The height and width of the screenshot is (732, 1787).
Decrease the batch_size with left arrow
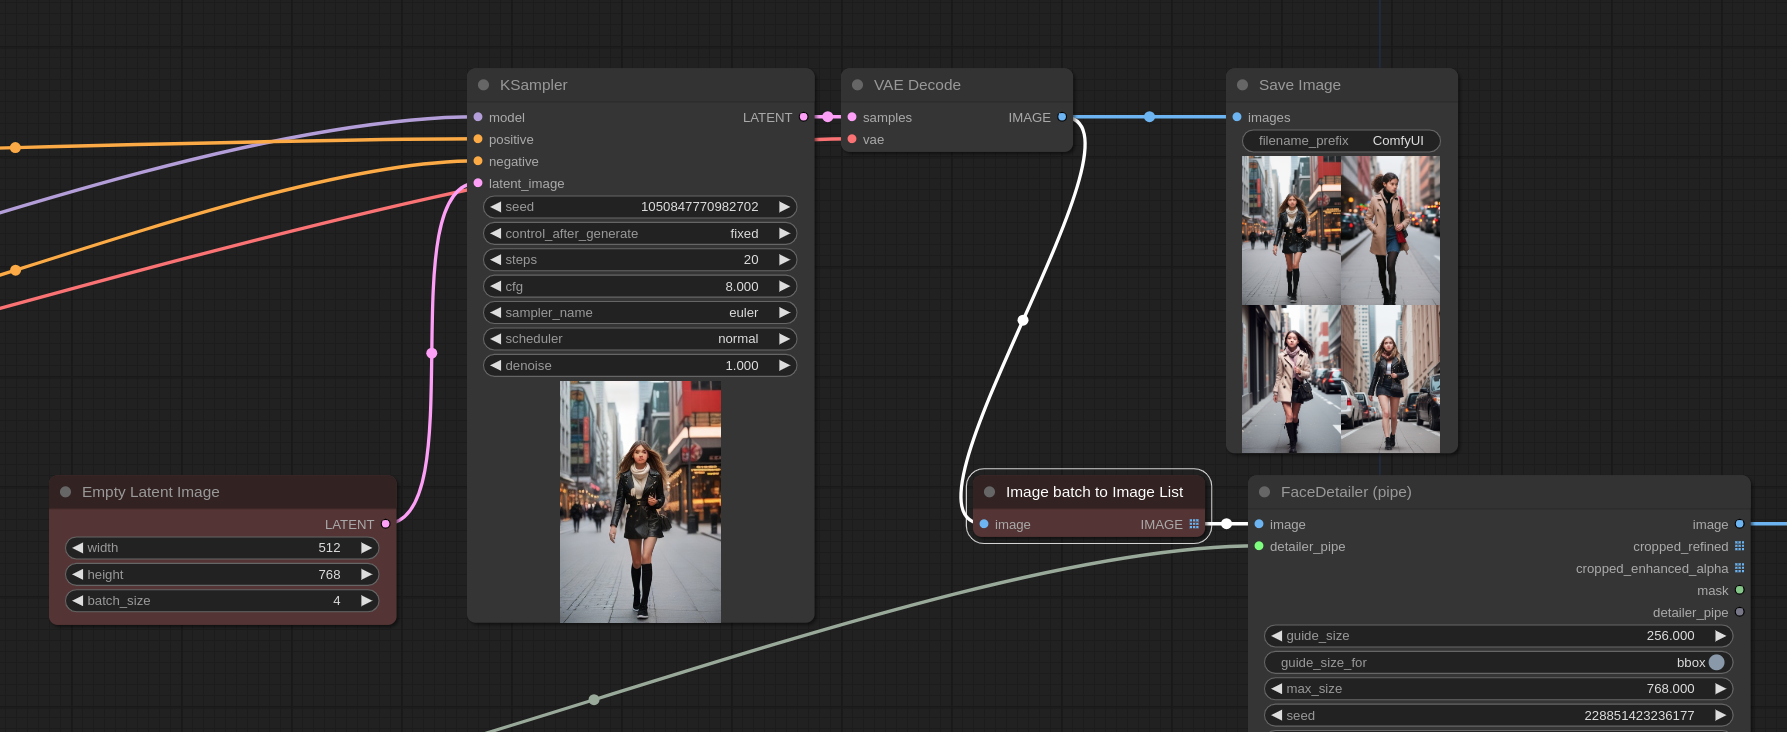click(77, 601)
